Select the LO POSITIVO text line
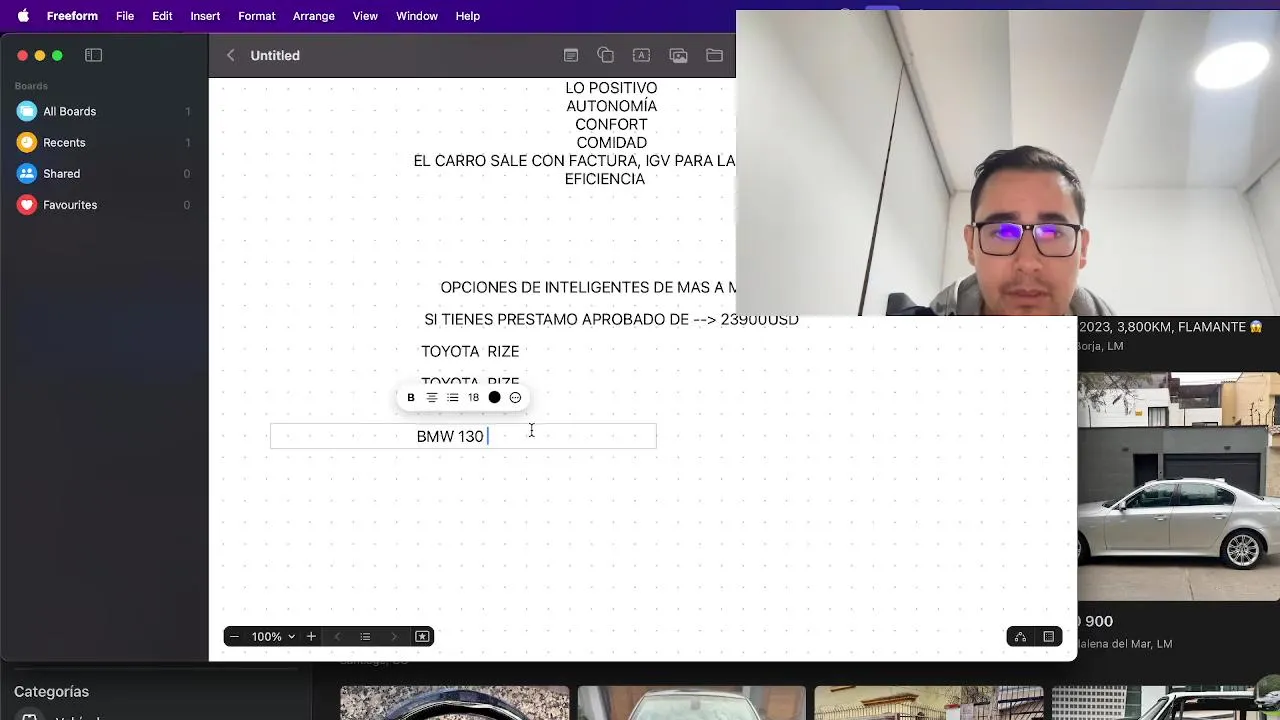 tap(611, 88)
